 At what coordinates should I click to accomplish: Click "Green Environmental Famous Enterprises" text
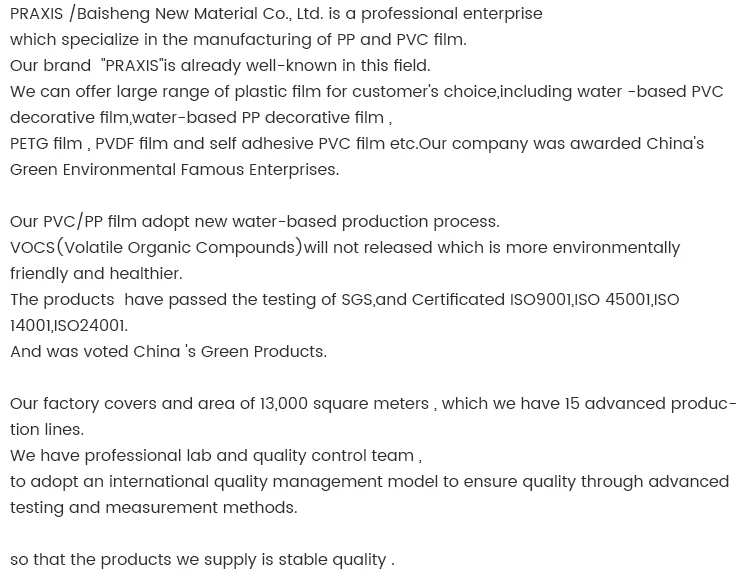coord(173,170)
